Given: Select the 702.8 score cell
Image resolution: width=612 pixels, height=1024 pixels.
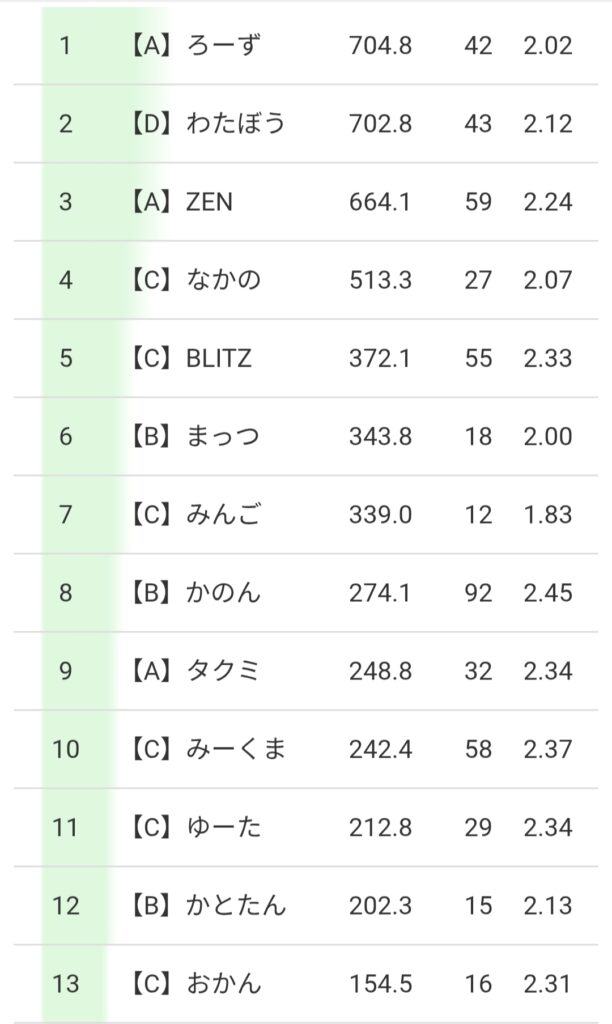Looking at the screenshot, I should tap(380, 124).
